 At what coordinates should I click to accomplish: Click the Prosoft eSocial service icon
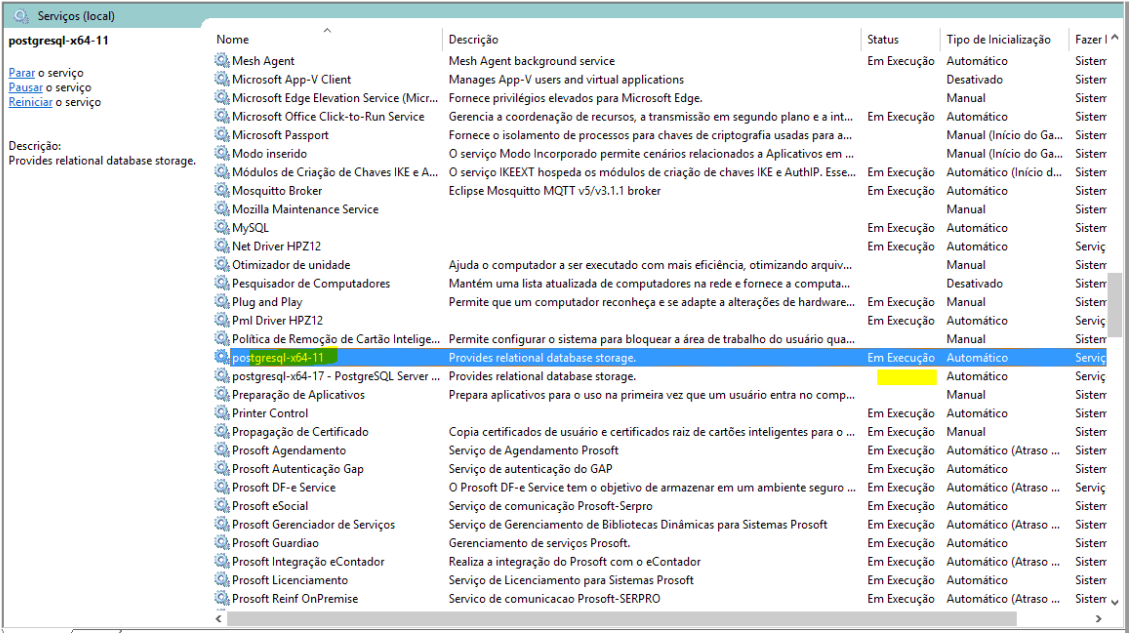pyautogui.click(x=222, y=506)
